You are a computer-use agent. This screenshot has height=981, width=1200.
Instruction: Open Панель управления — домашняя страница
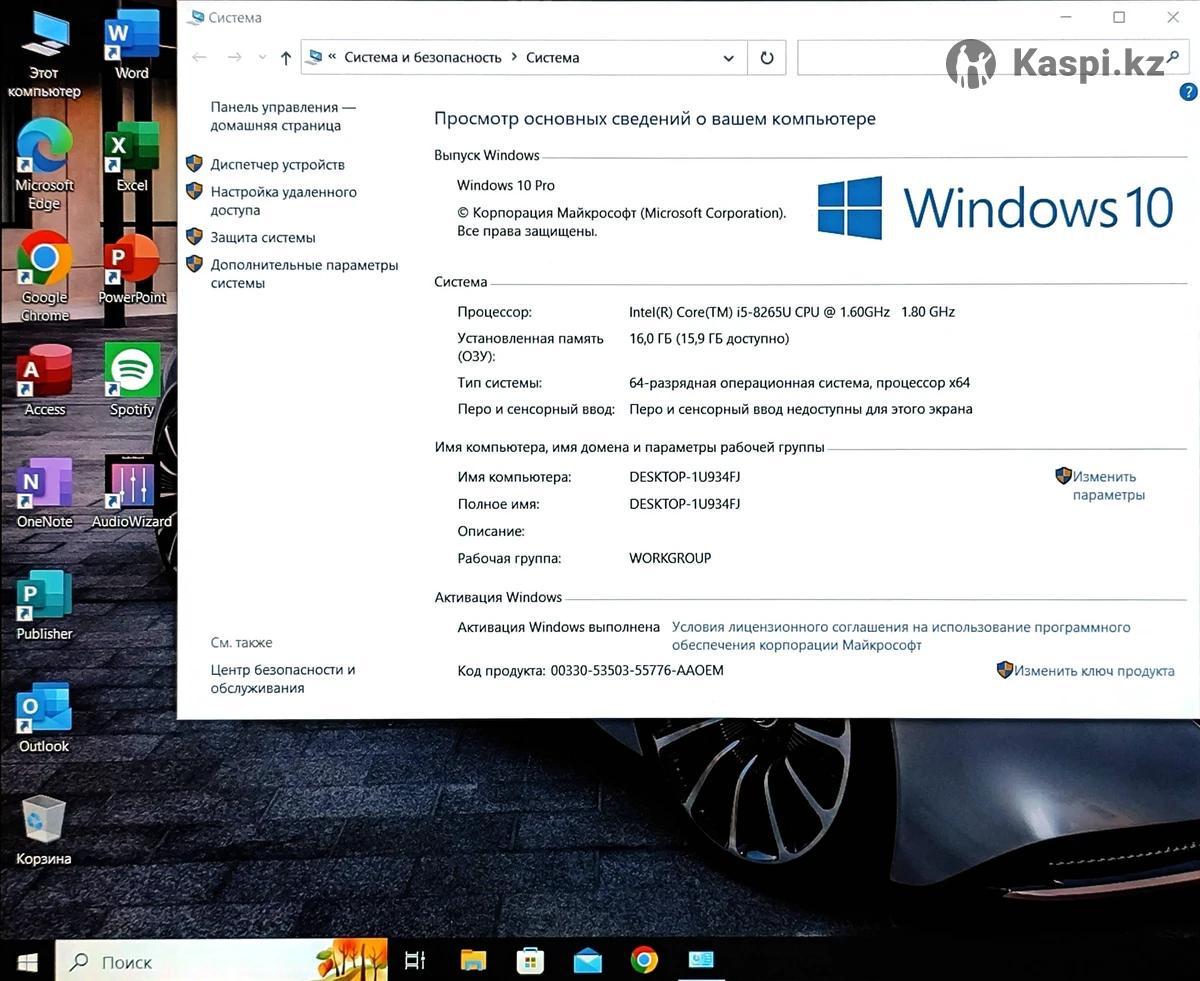[x=283, y=116]
